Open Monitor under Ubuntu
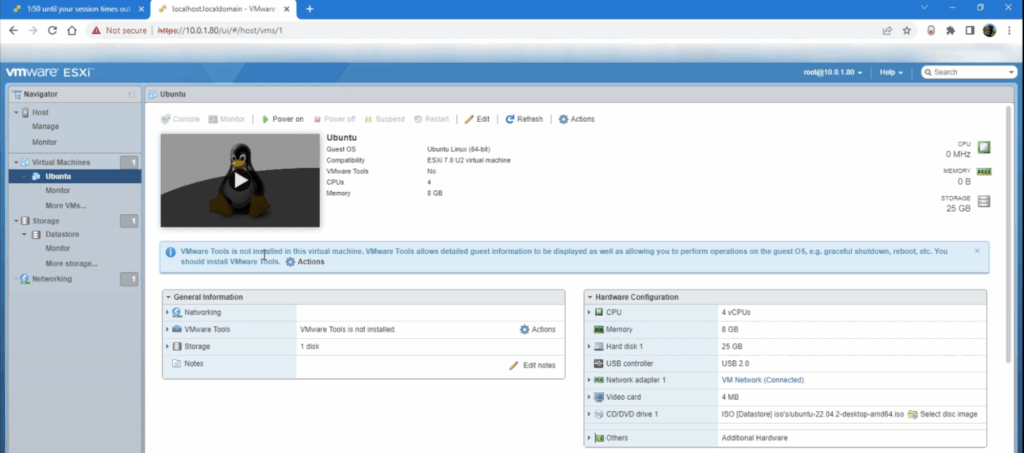This screenshot has width=1024, height=453. tap(57, 191)
